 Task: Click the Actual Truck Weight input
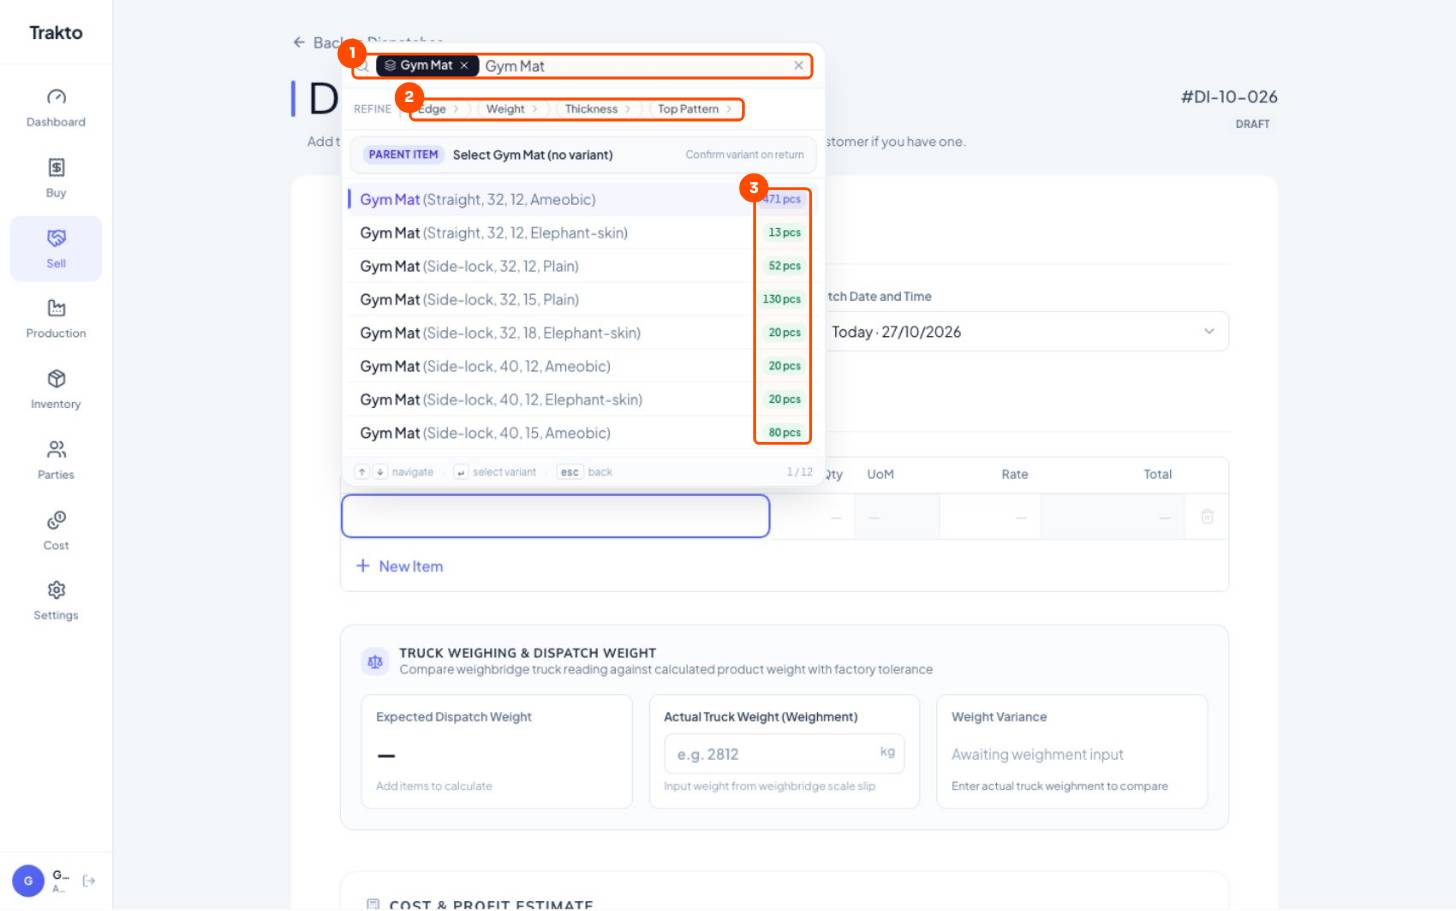coord(784,754)
